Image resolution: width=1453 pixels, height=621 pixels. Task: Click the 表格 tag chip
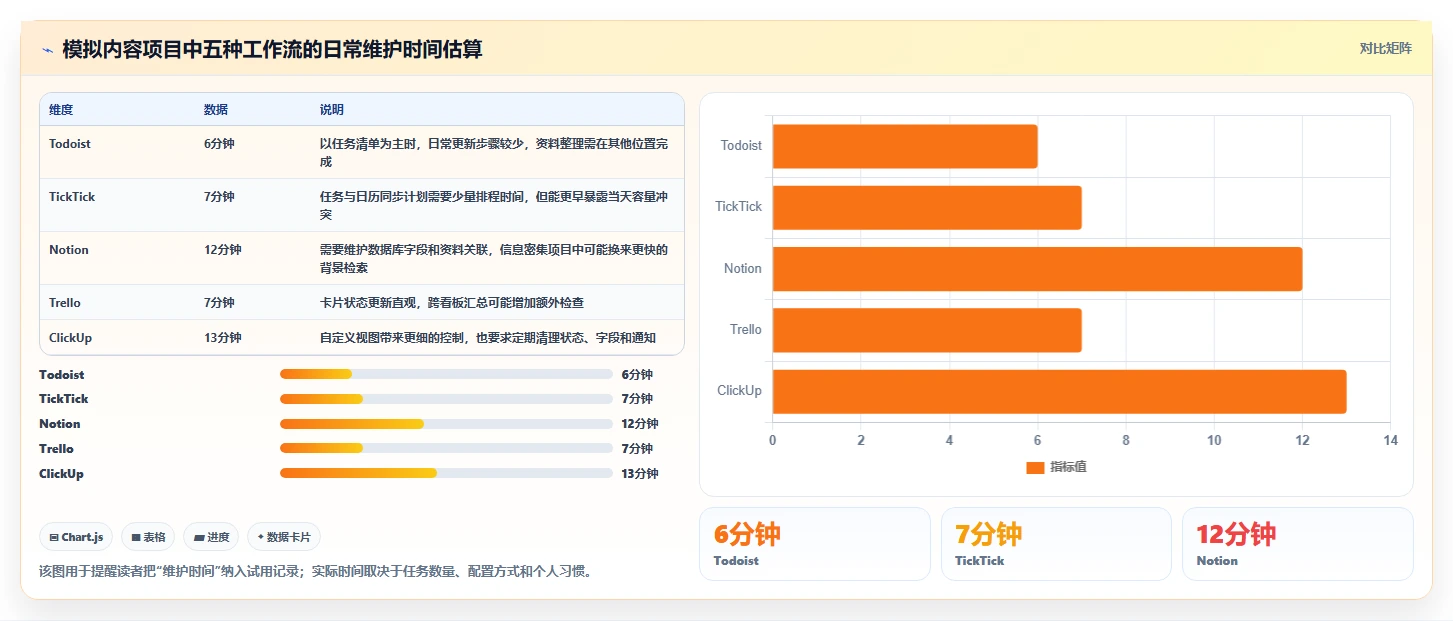[x=148, y=537]
